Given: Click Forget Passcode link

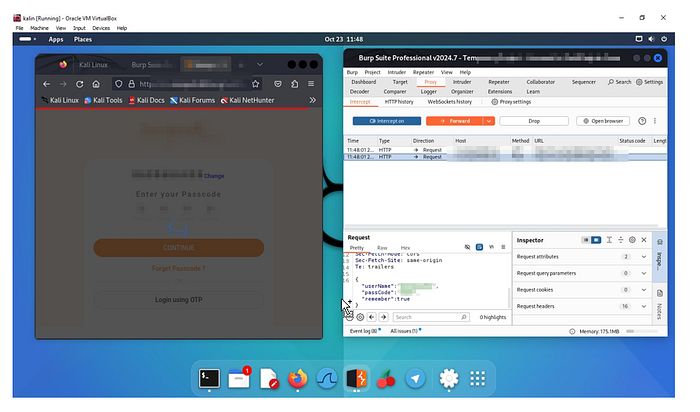Looking at the screenshot, I should 179,268.
